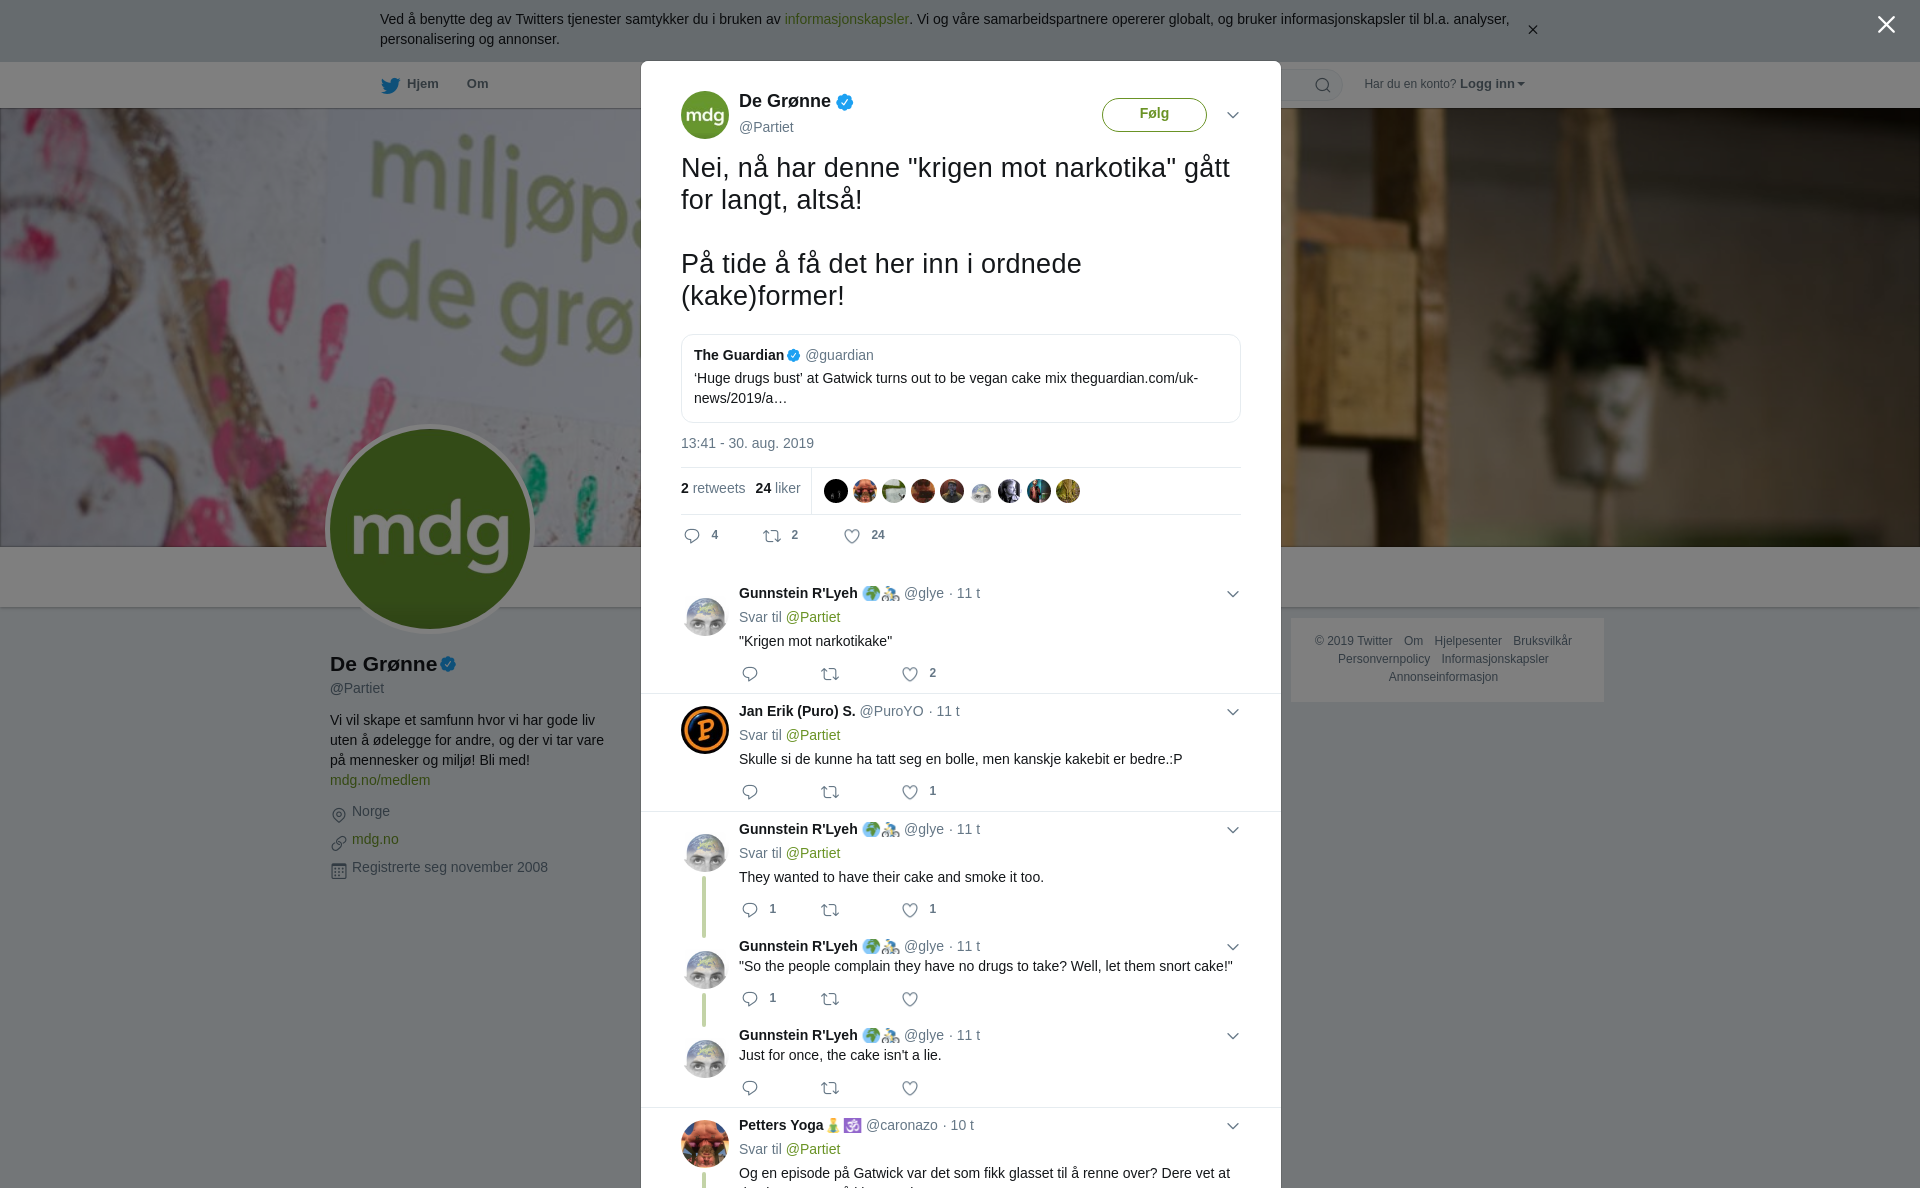Click the search magnifier icon in the top bar
1920x1188 pixels.
(1323, 85)
